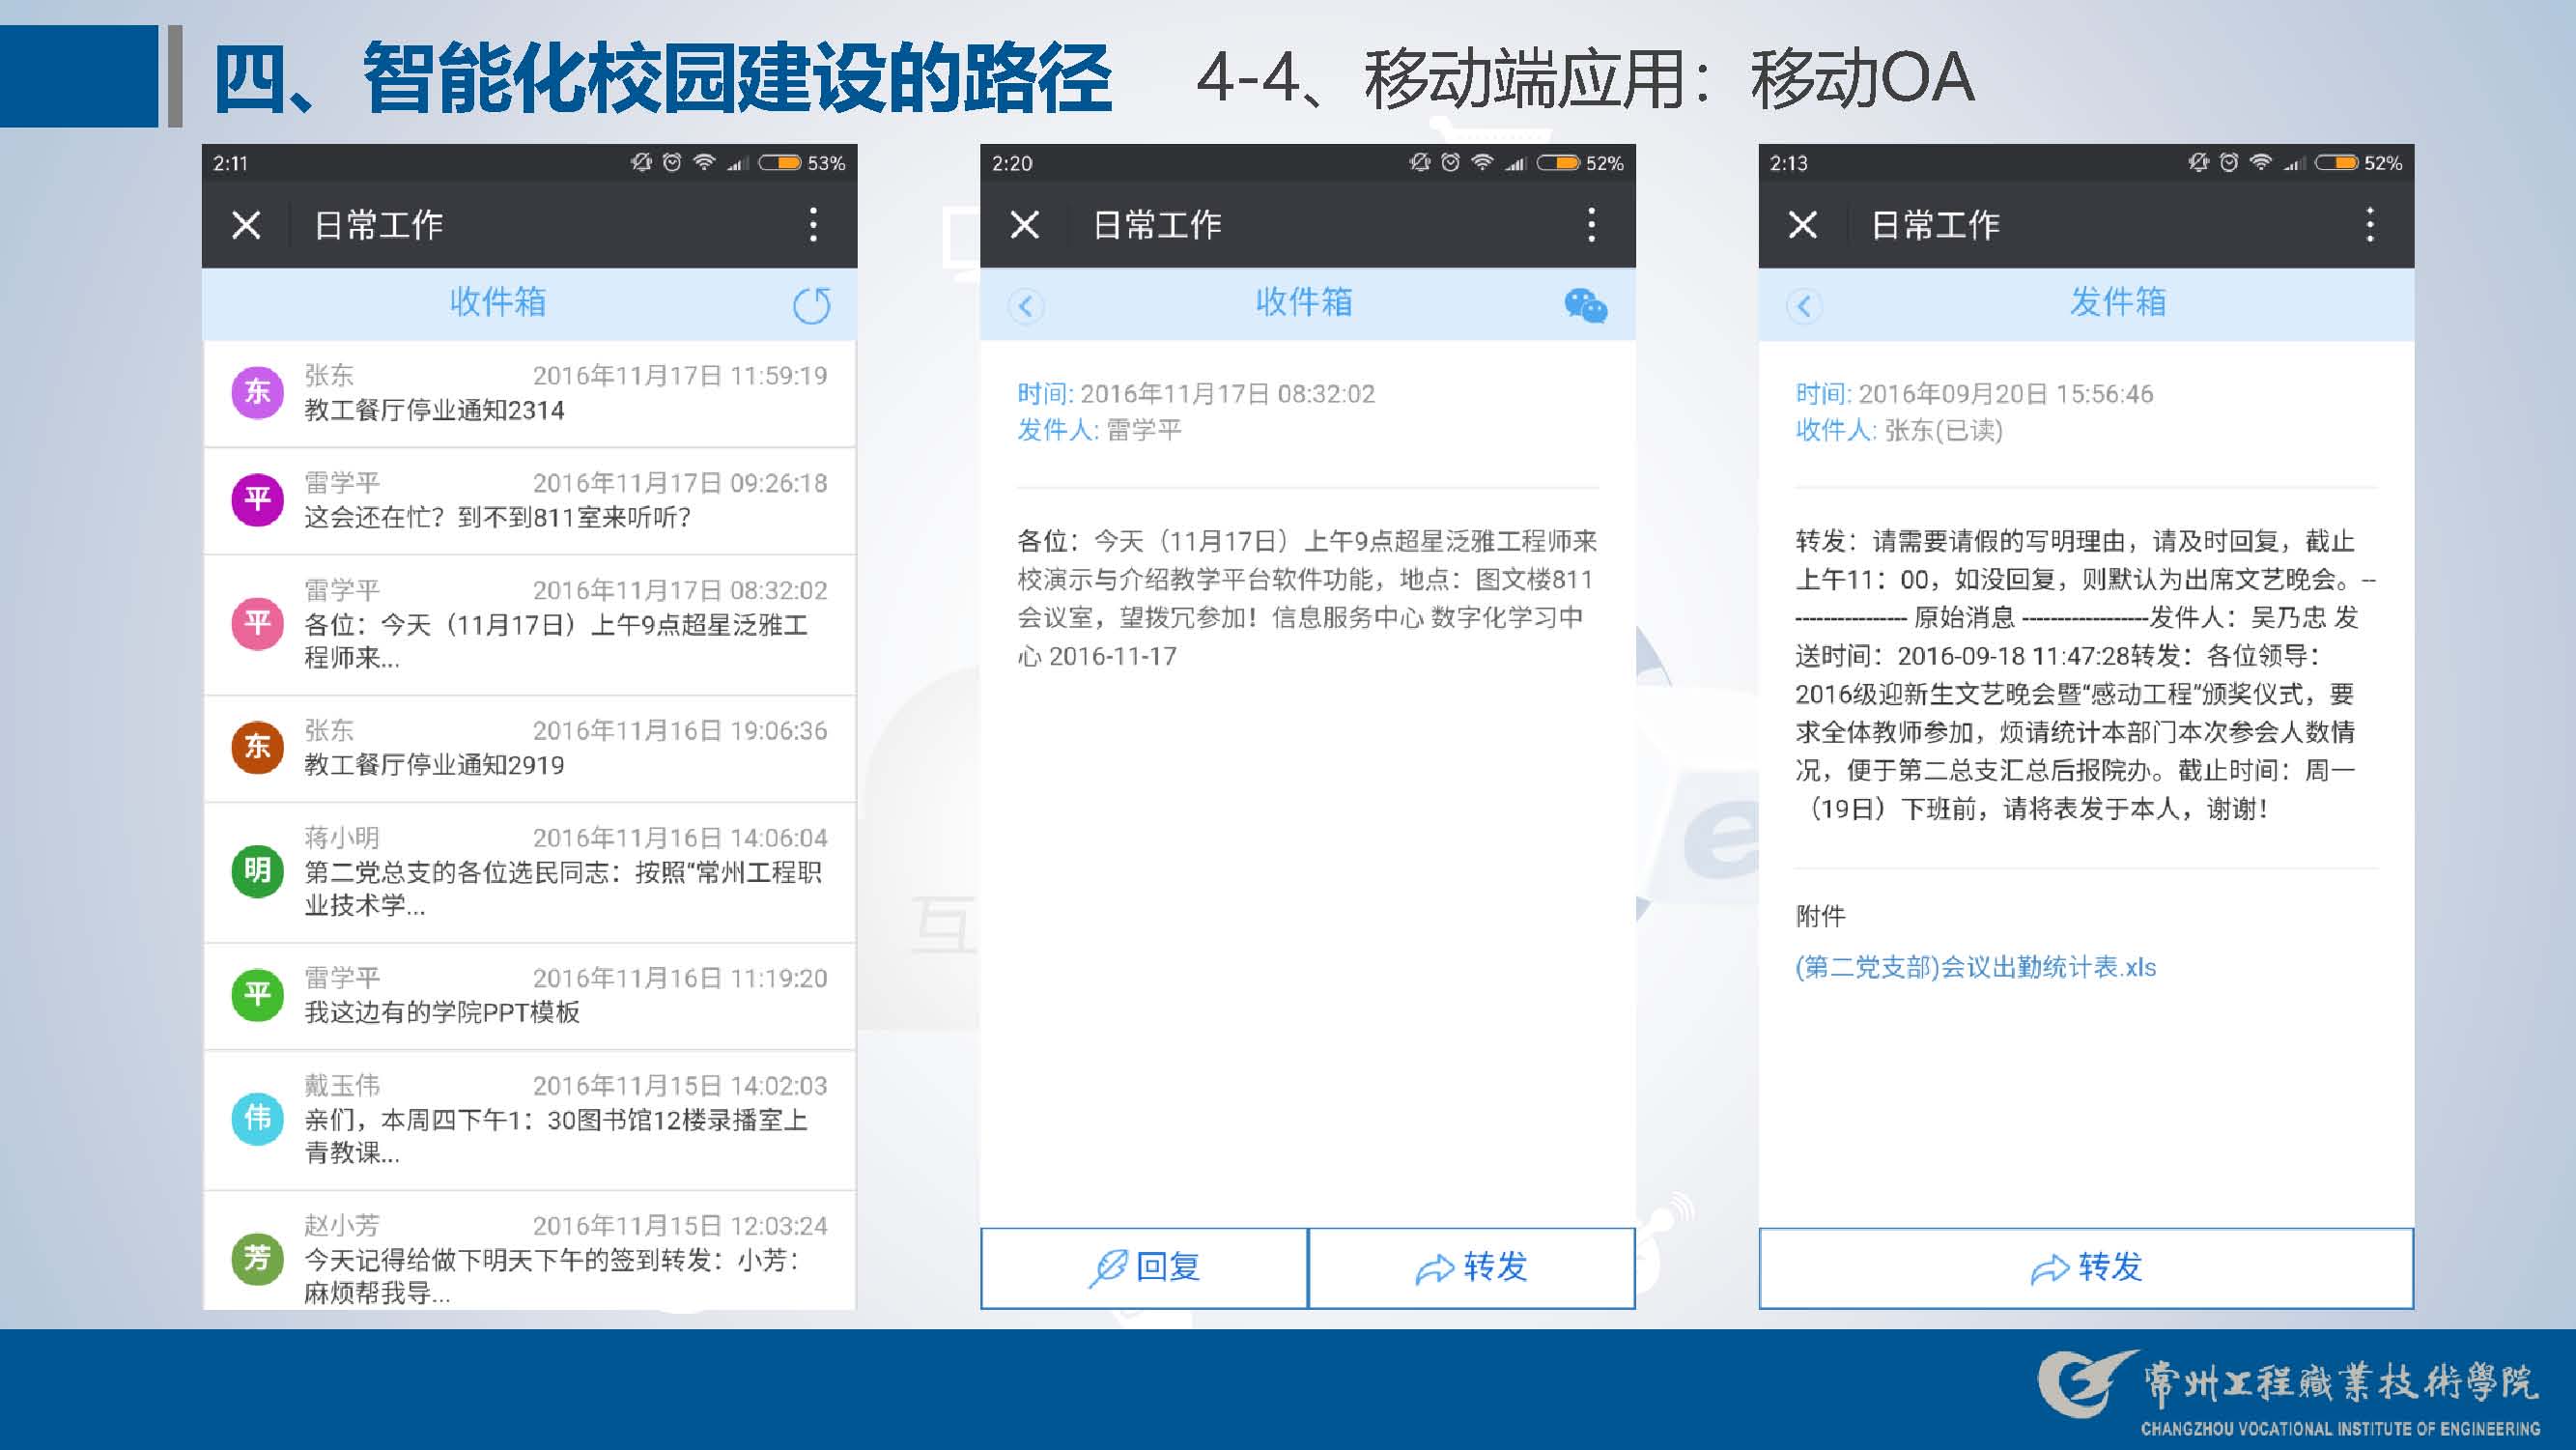Click 转发 button under the 发件箱 message
The width and height of the screenshot is (2576, 1450).
click(2086, 1267)
